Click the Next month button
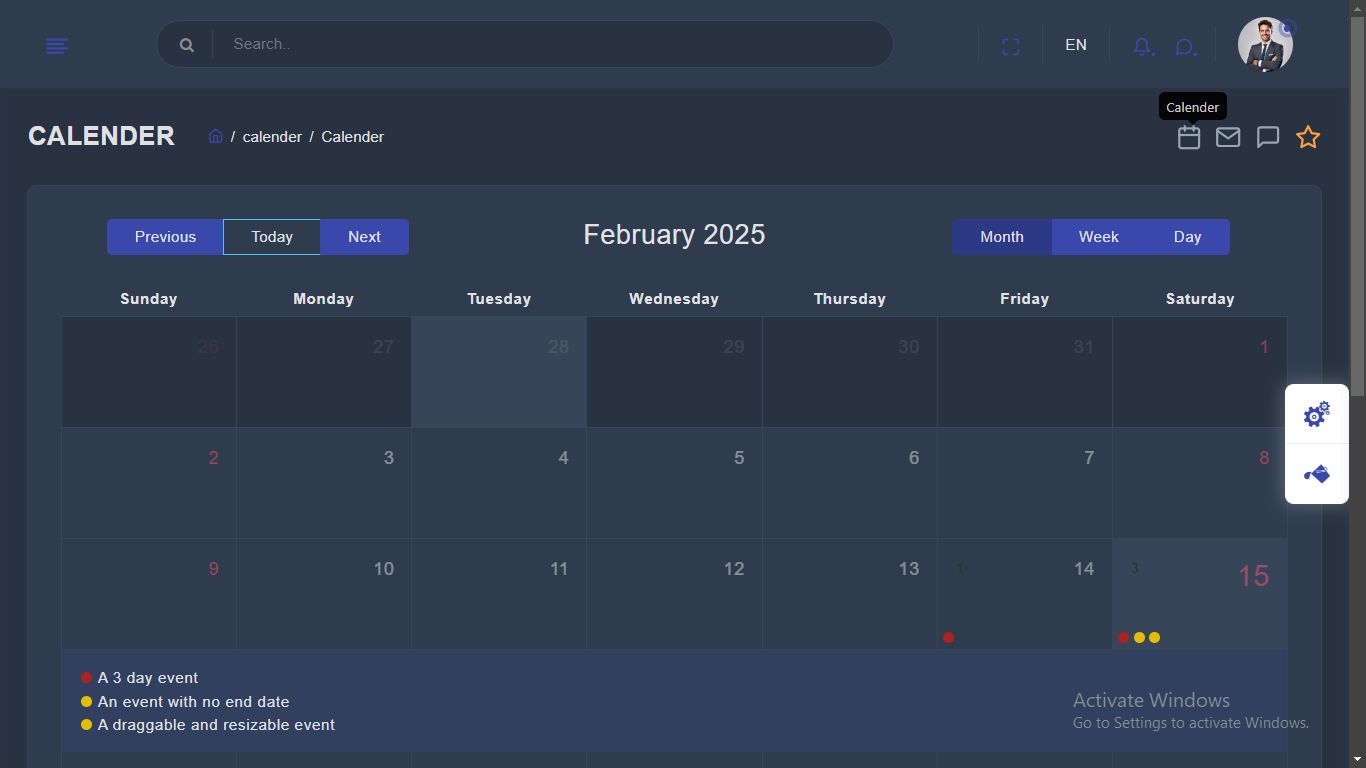The height and width of the screenshot is (768, 1366). click(364, 237)
